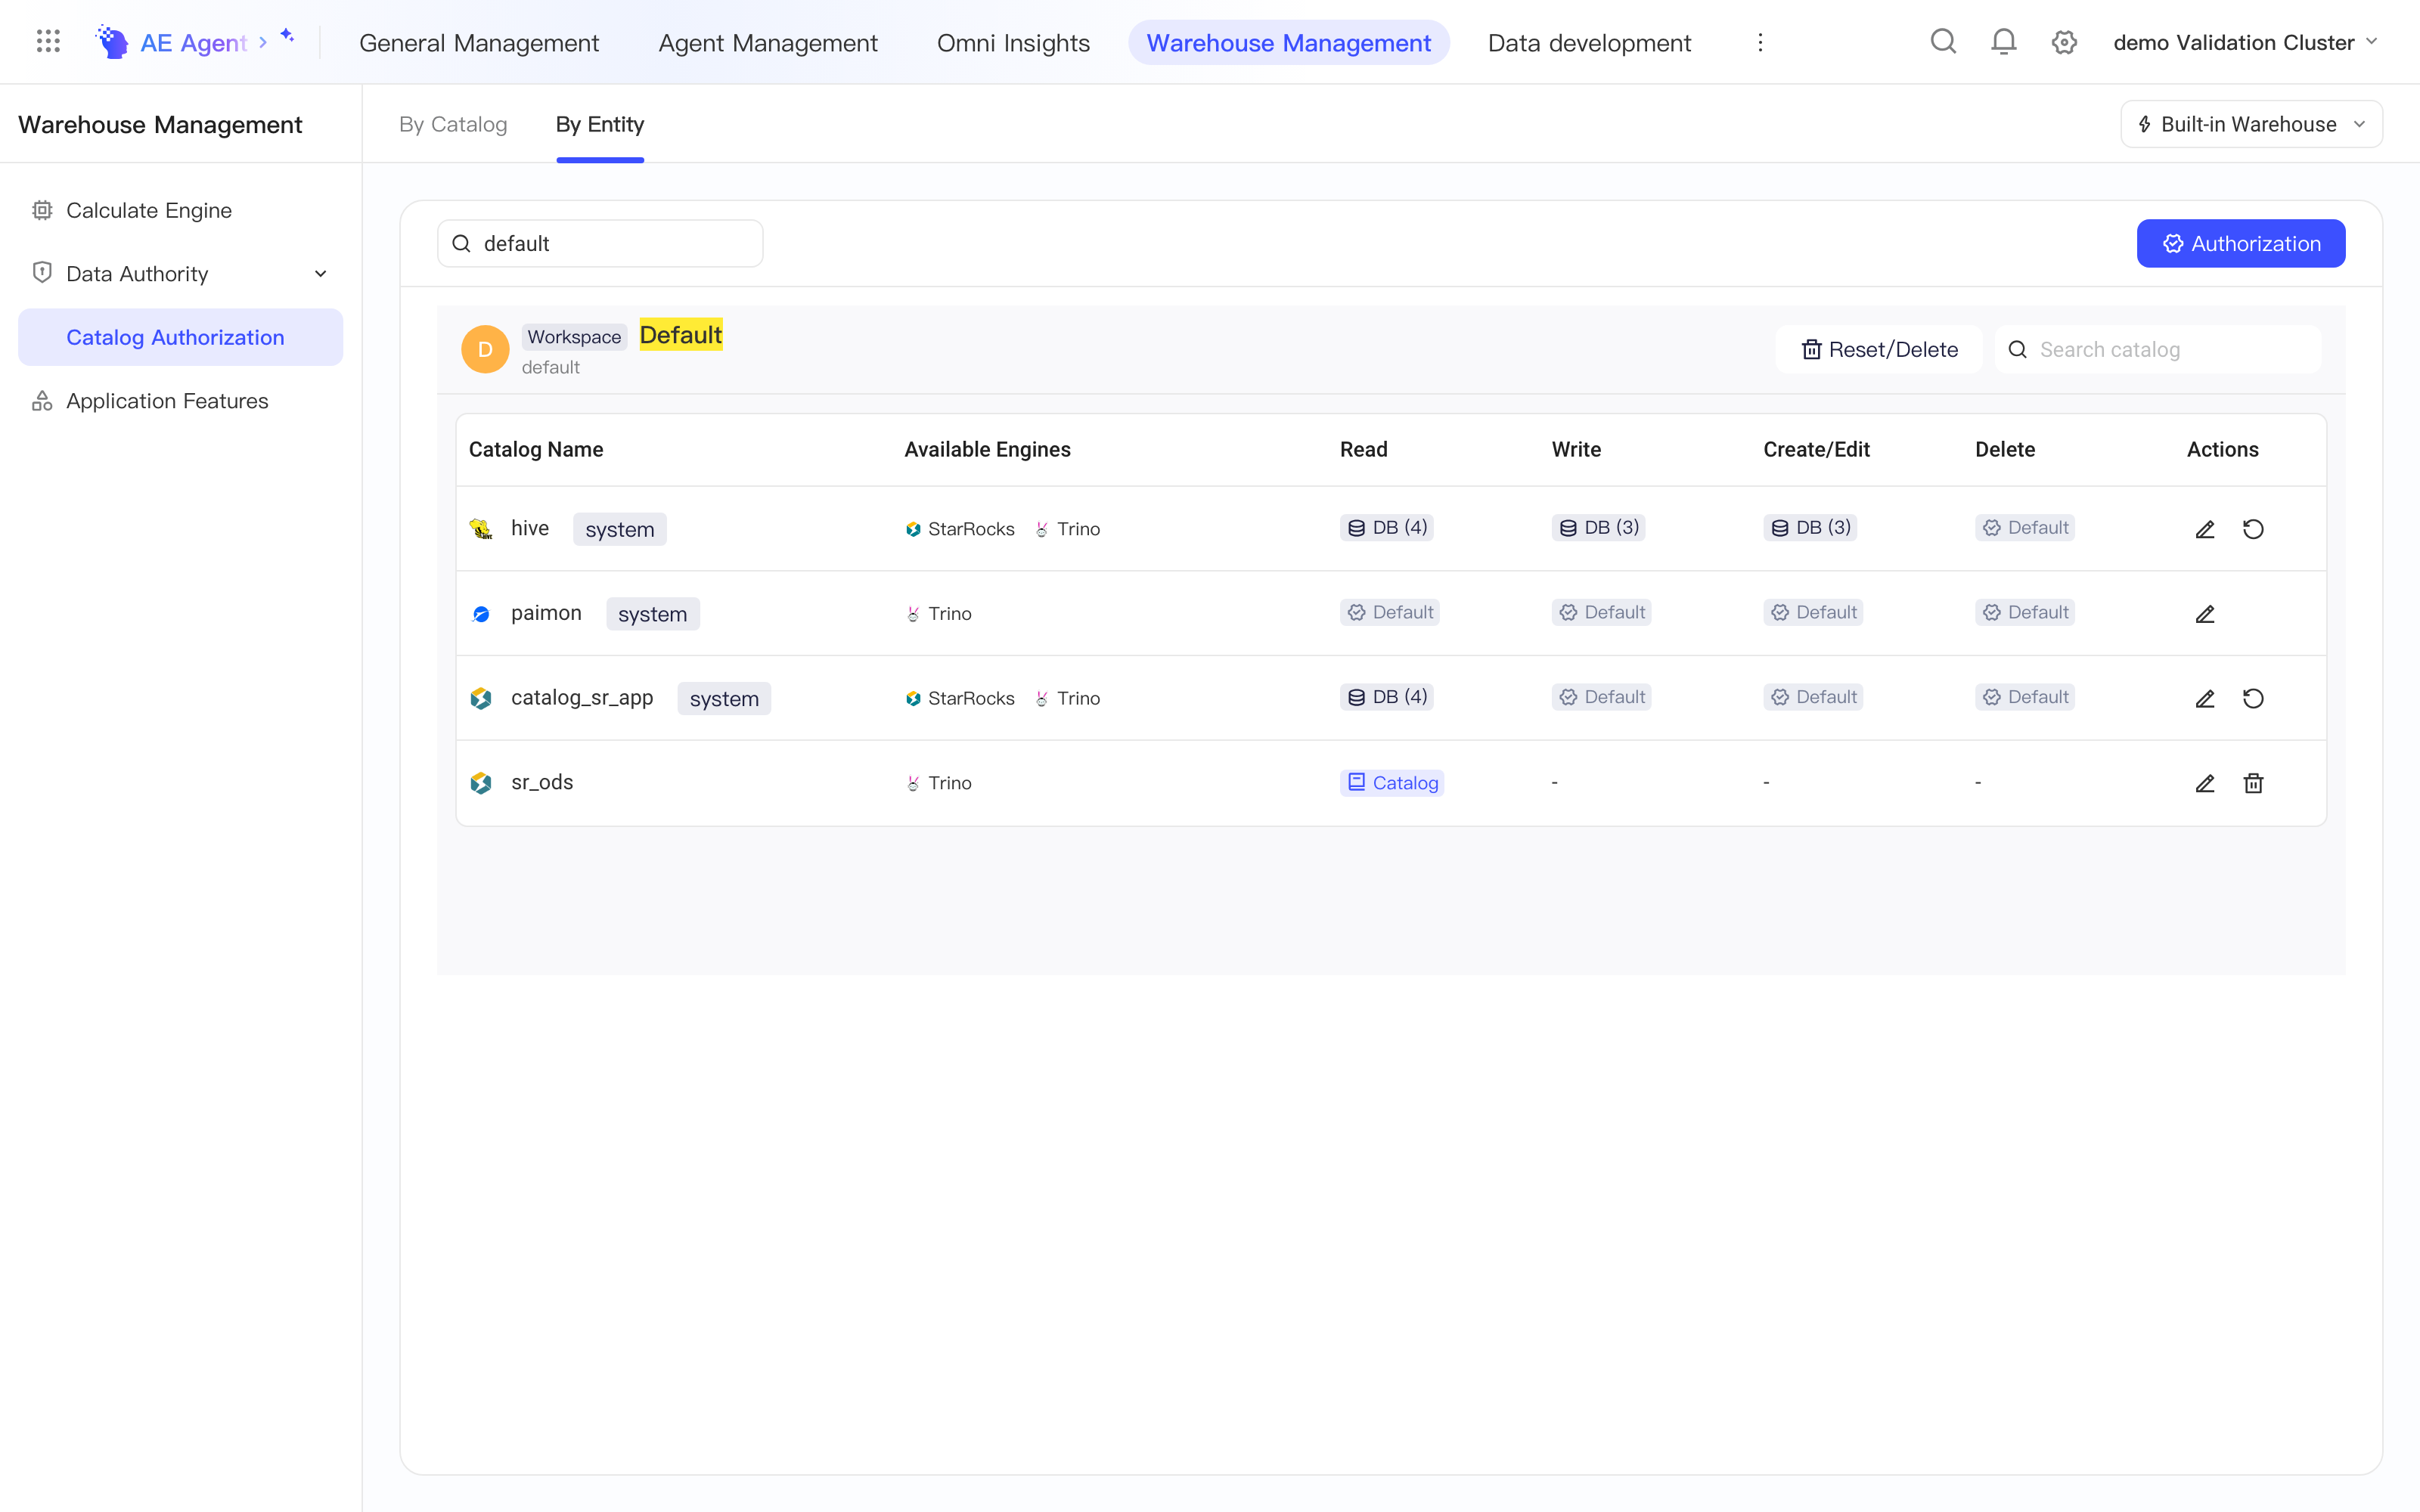Viewport: 2420px width, 1512px height.
Task: Open the three-dot more menu in navbar
Action: pyautogui.click(x=1760, y=42)
